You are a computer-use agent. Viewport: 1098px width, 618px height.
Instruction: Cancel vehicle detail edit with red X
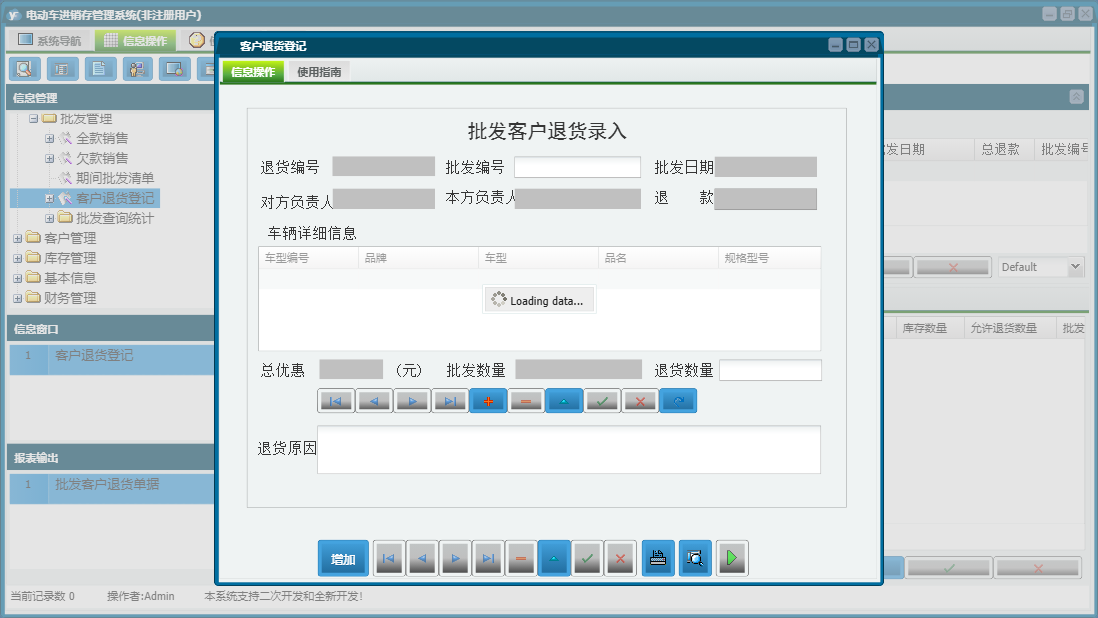pos(640,401)
